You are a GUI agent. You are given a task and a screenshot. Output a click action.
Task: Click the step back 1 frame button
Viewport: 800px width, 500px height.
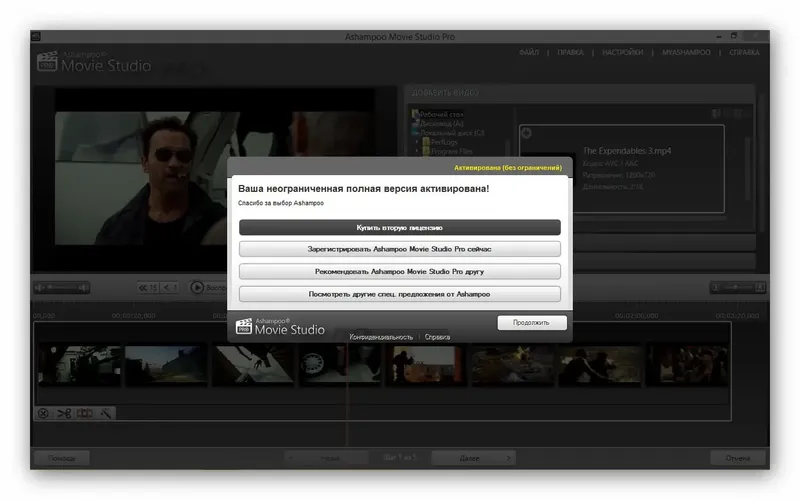pos(170,288)
